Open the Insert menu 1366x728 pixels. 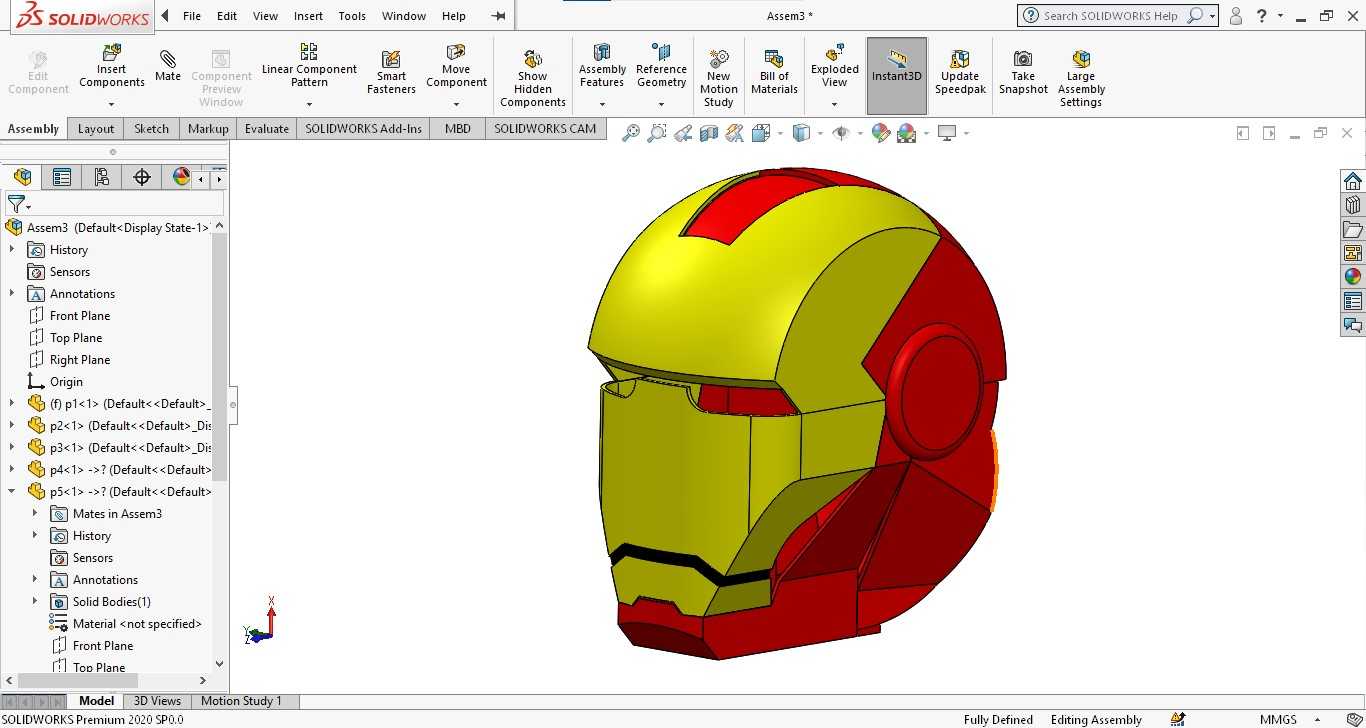(308, 16)
